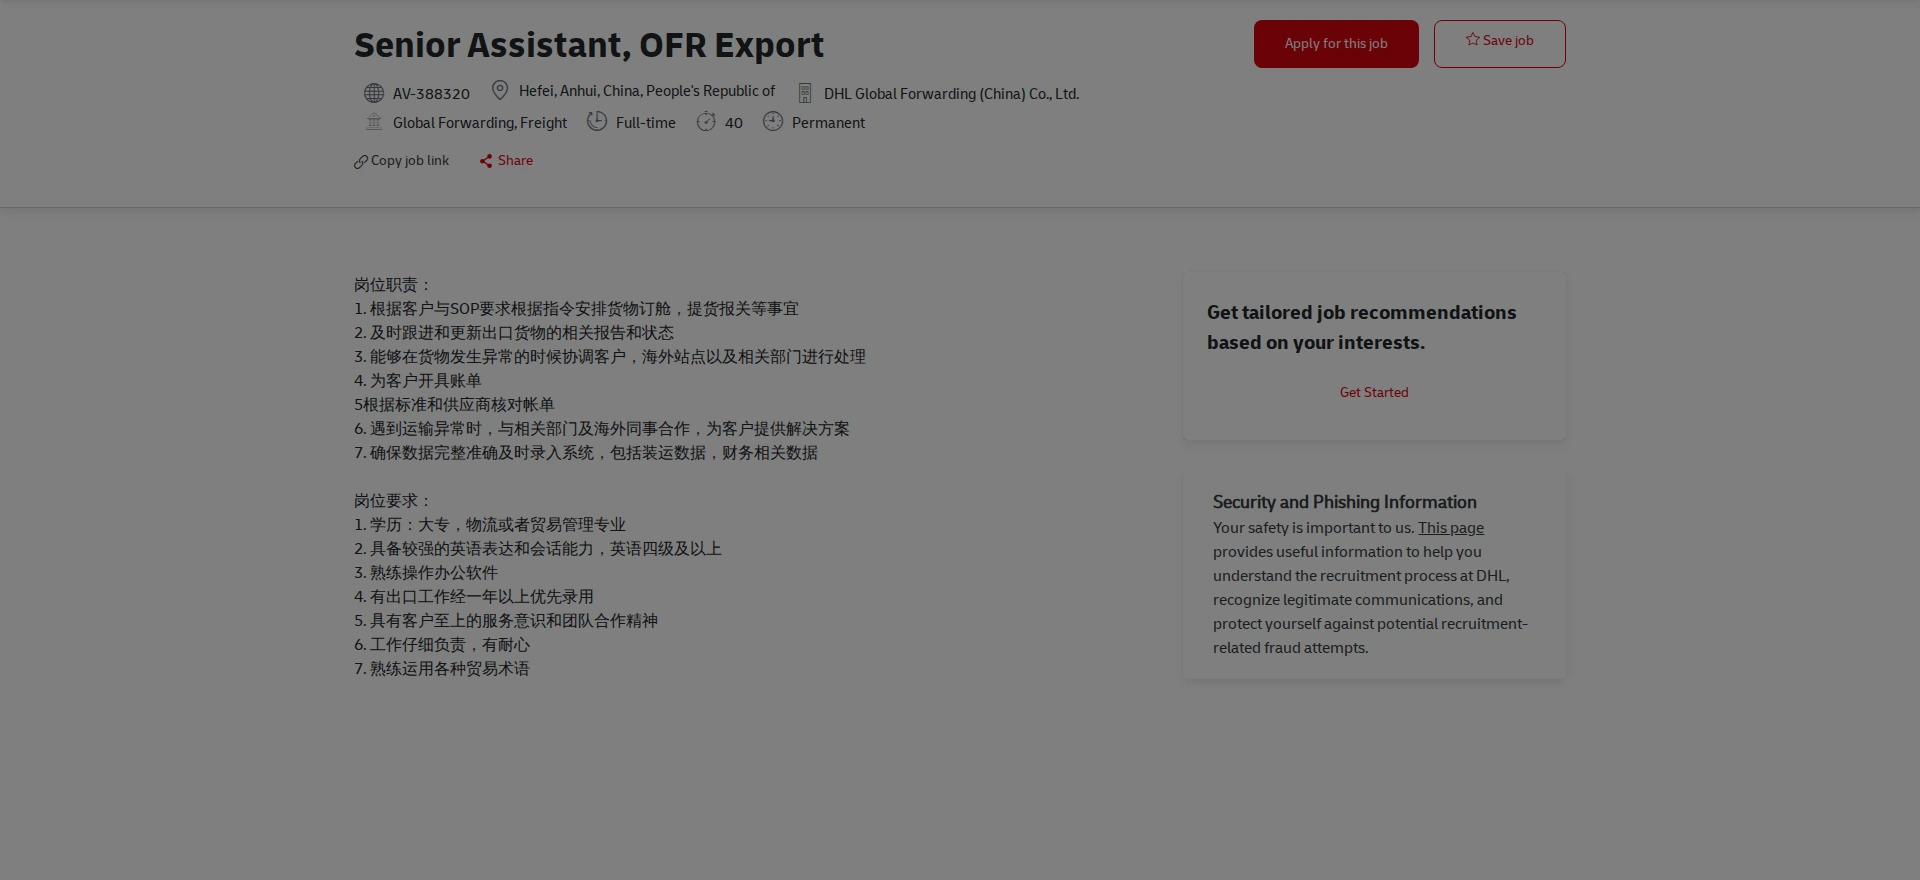Click the Senior Assistant, OFR Export title

[589, 45]
